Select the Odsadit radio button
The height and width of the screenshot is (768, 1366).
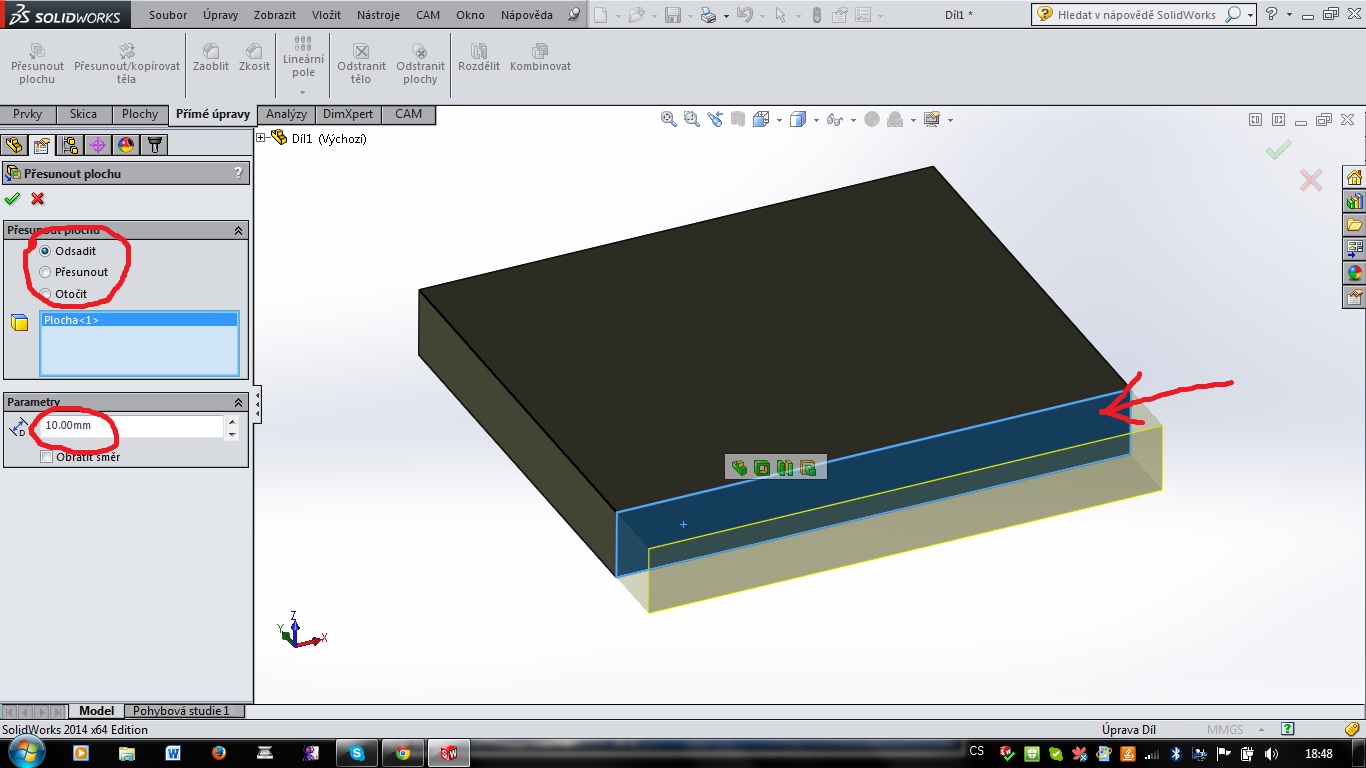pyautogui.click(x=45, y=251)
